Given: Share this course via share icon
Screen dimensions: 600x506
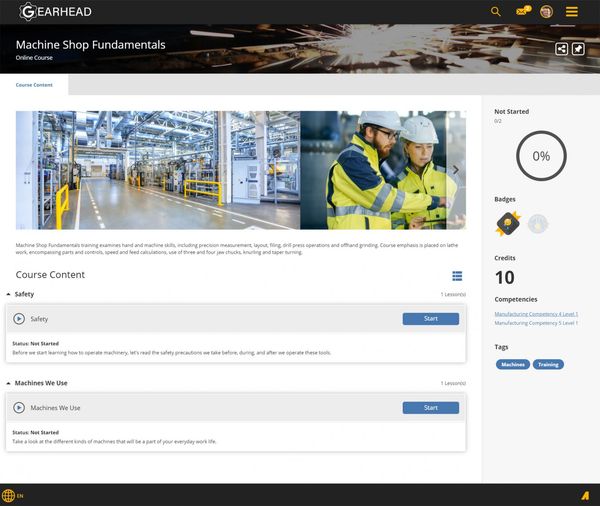Looking at the screenshot, I should tap(562, 49).
